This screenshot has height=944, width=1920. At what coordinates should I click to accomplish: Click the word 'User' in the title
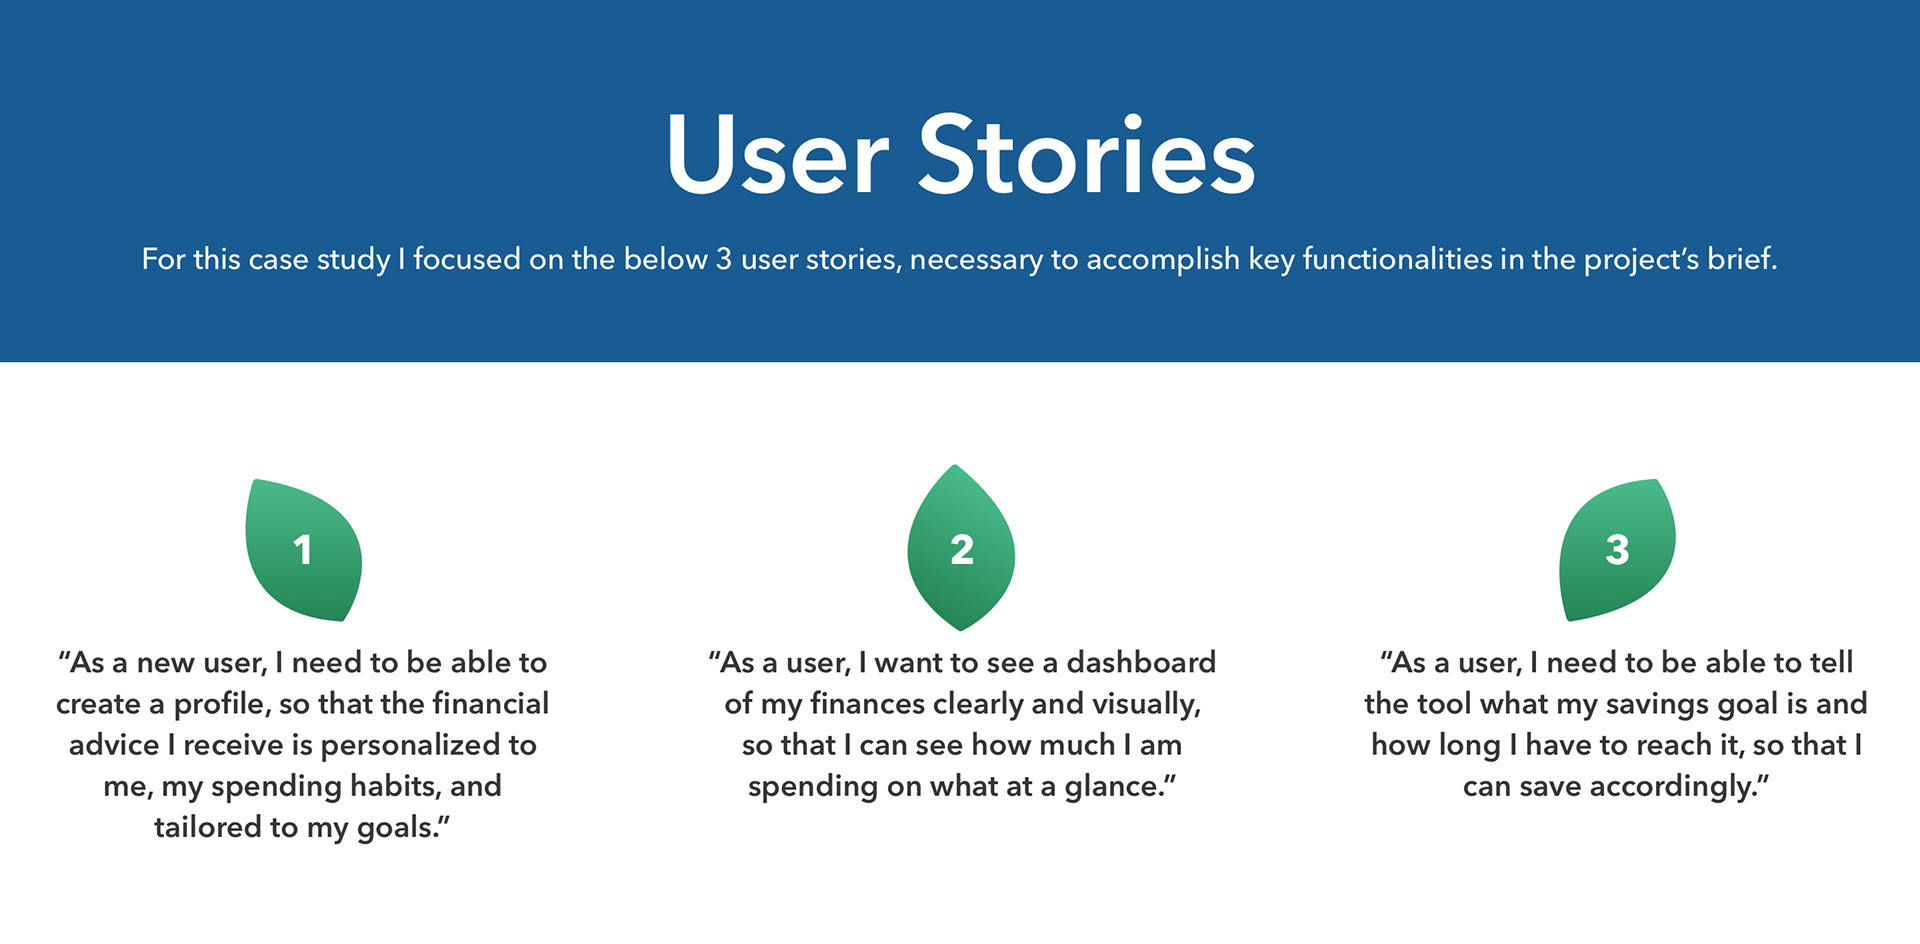(777, 156)
